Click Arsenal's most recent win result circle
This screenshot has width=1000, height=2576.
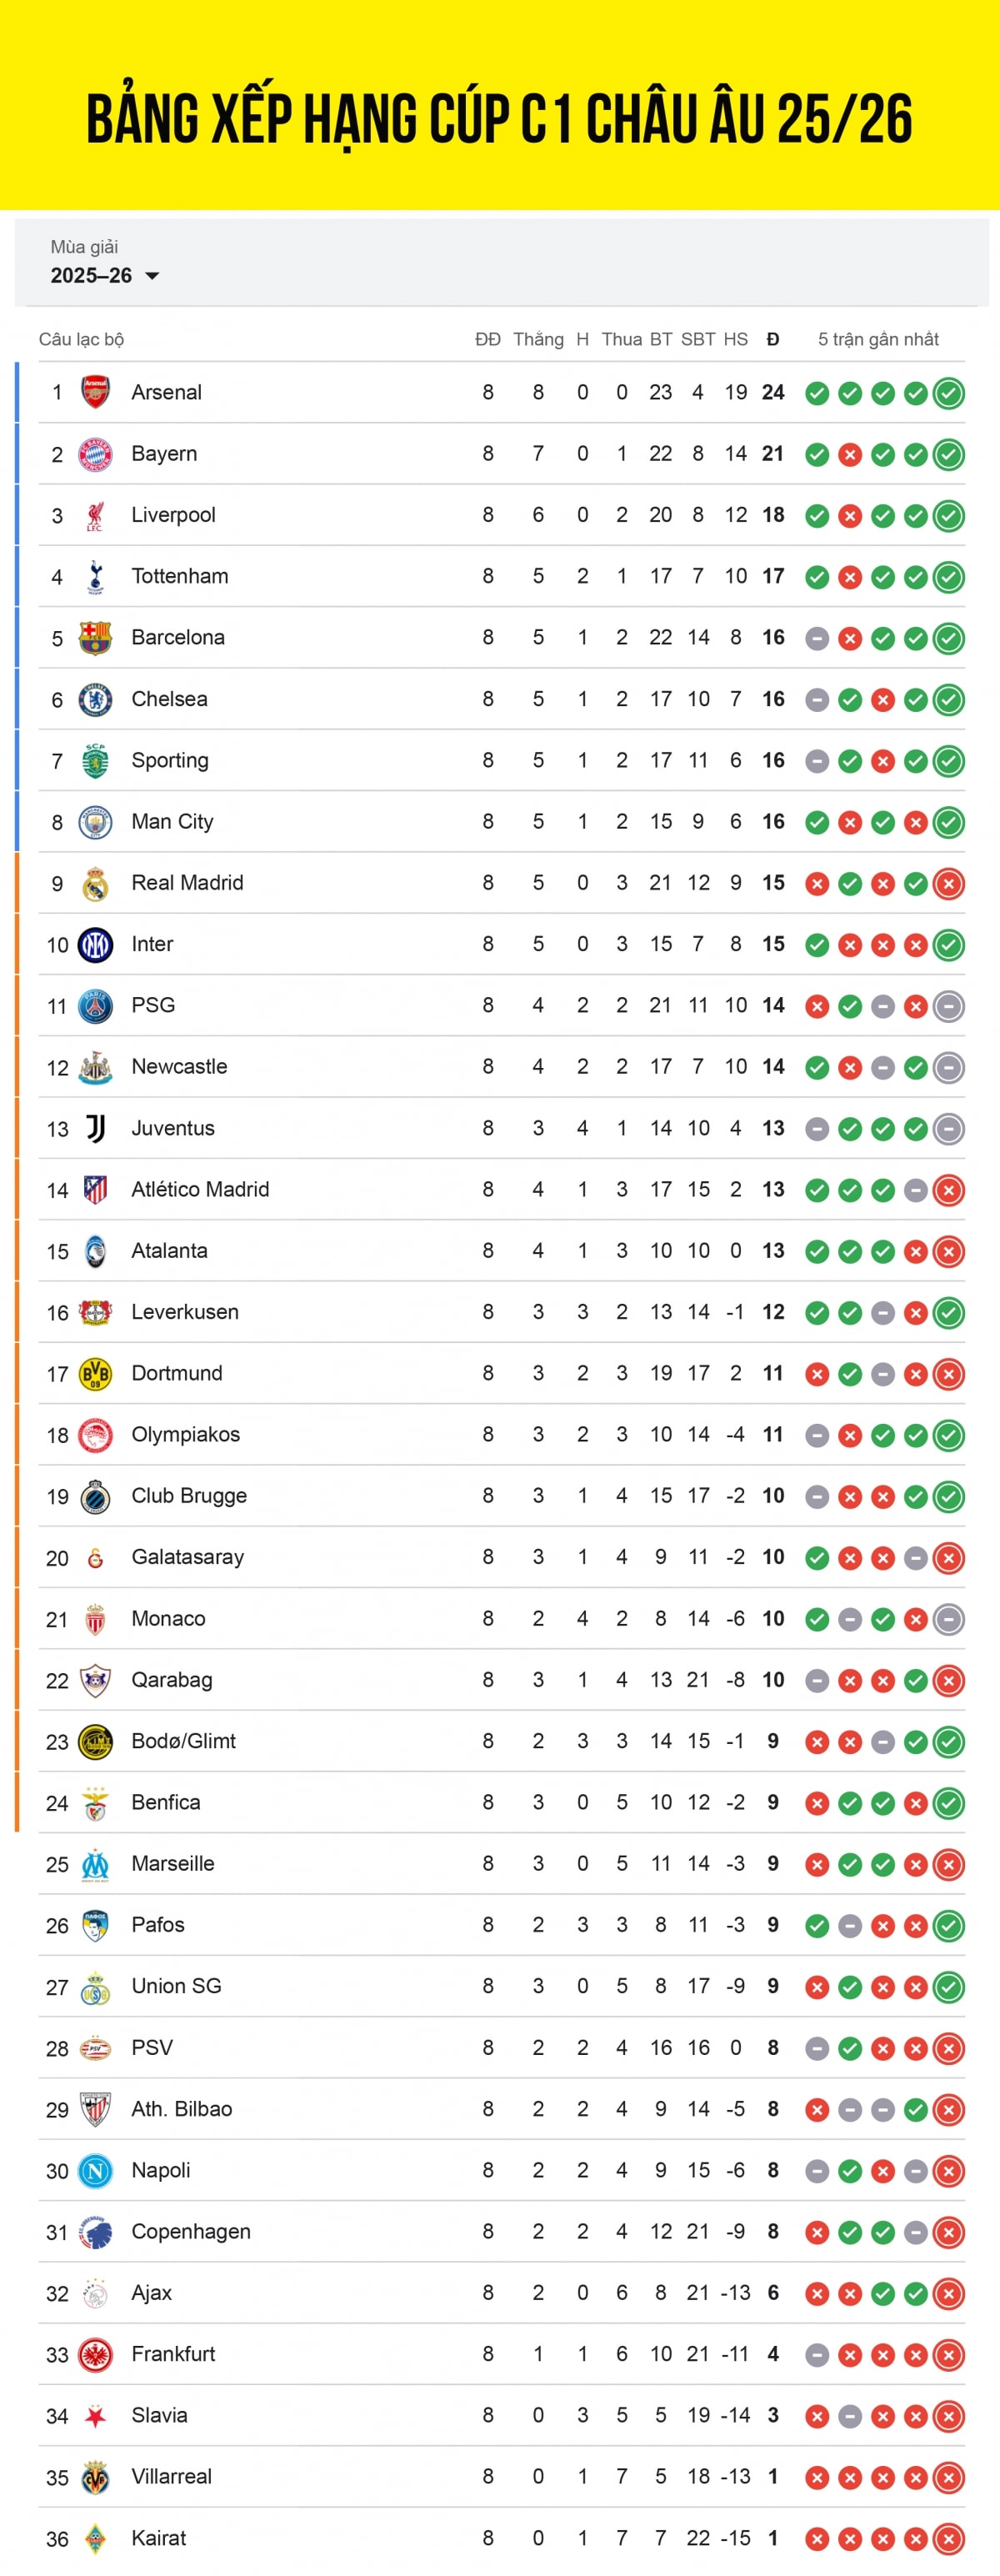tap(948, 392)
